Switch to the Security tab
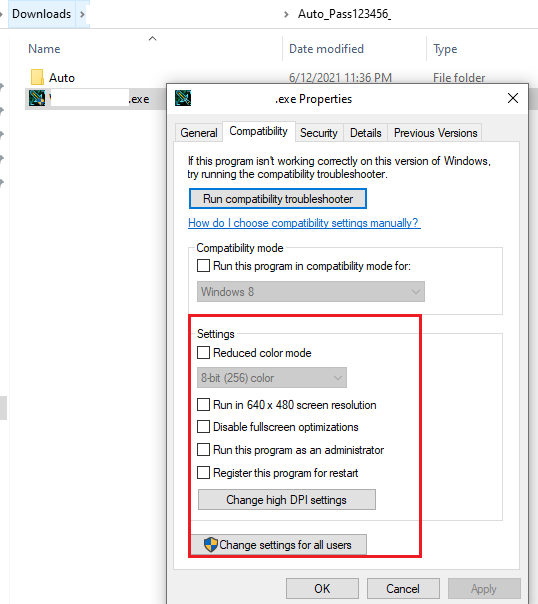Screen dimensions: 538x604 coord(318,133)
